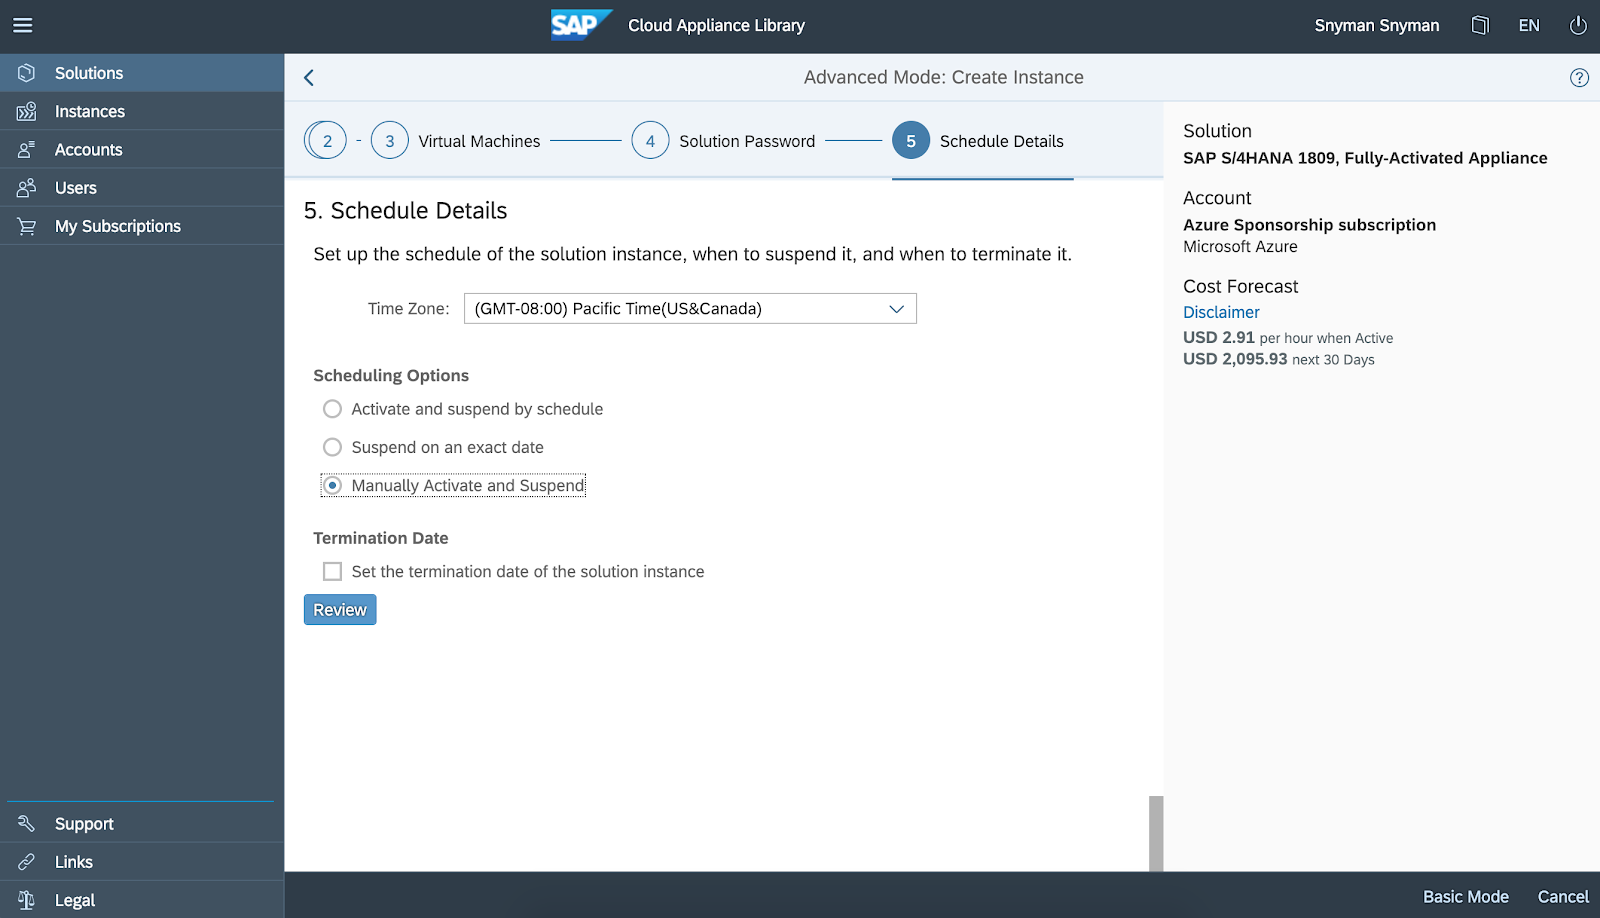This screenshot has width=1600, height=918.
Task: Click the Cloud Appliance Library title
Action: 716,26
